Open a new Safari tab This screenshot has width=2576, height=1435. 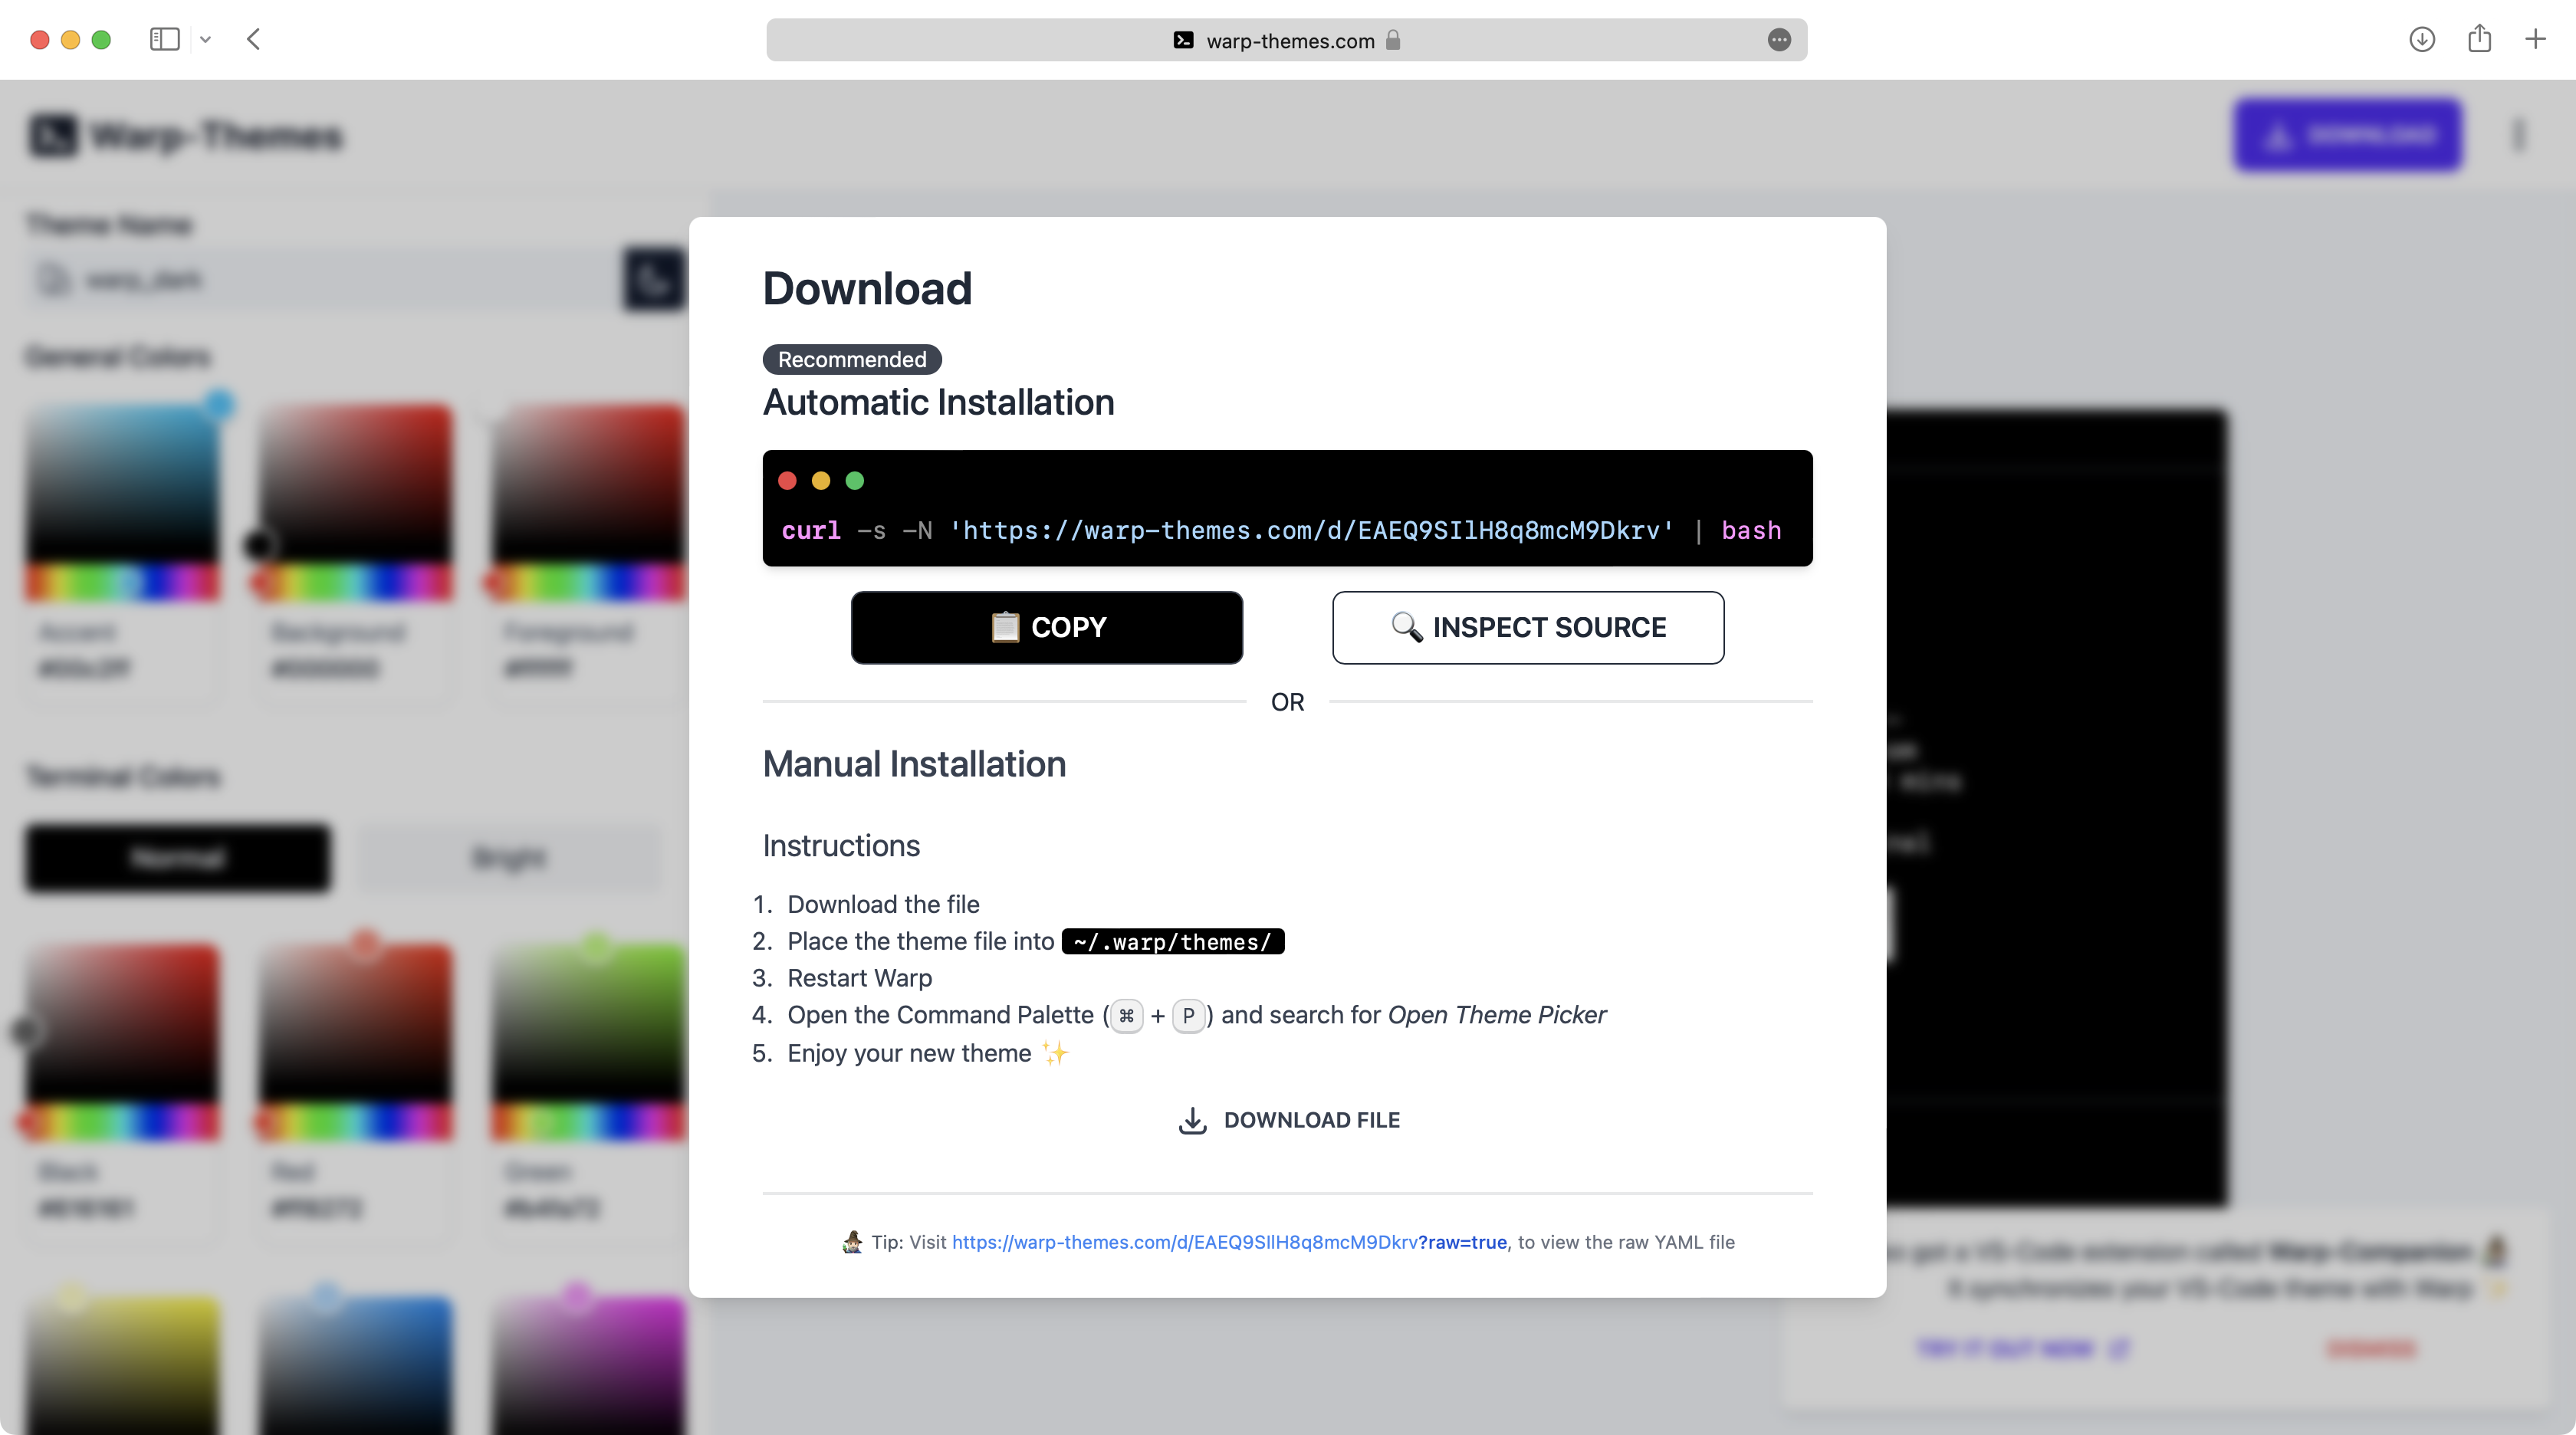coord(2535,39)
